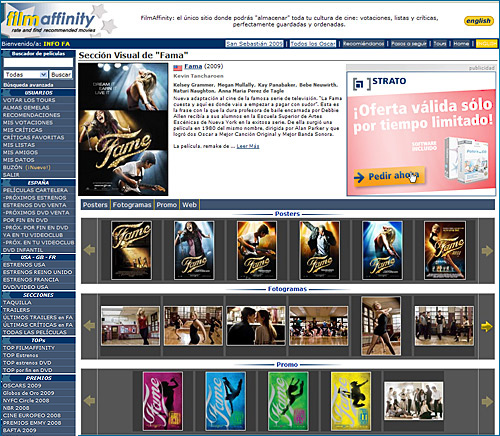Click MIS LISTAS in sidebar
Screen dimensions: 500x436
19,145
